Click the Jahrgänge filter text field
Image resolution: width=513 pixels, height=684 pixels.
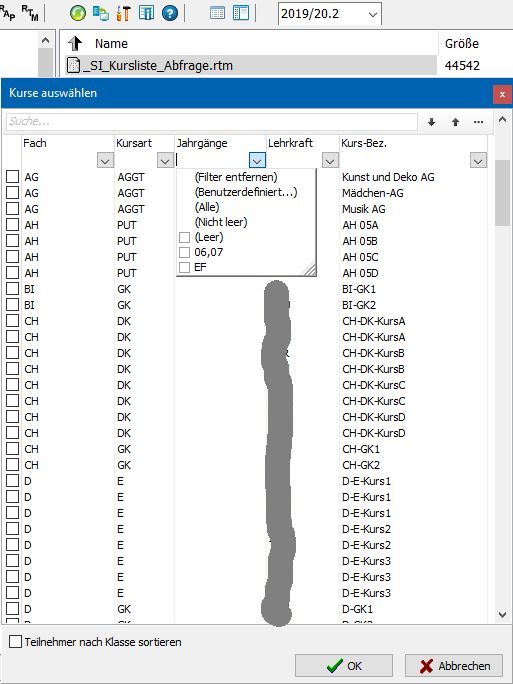pyautogui.click(x=212, y=161)
